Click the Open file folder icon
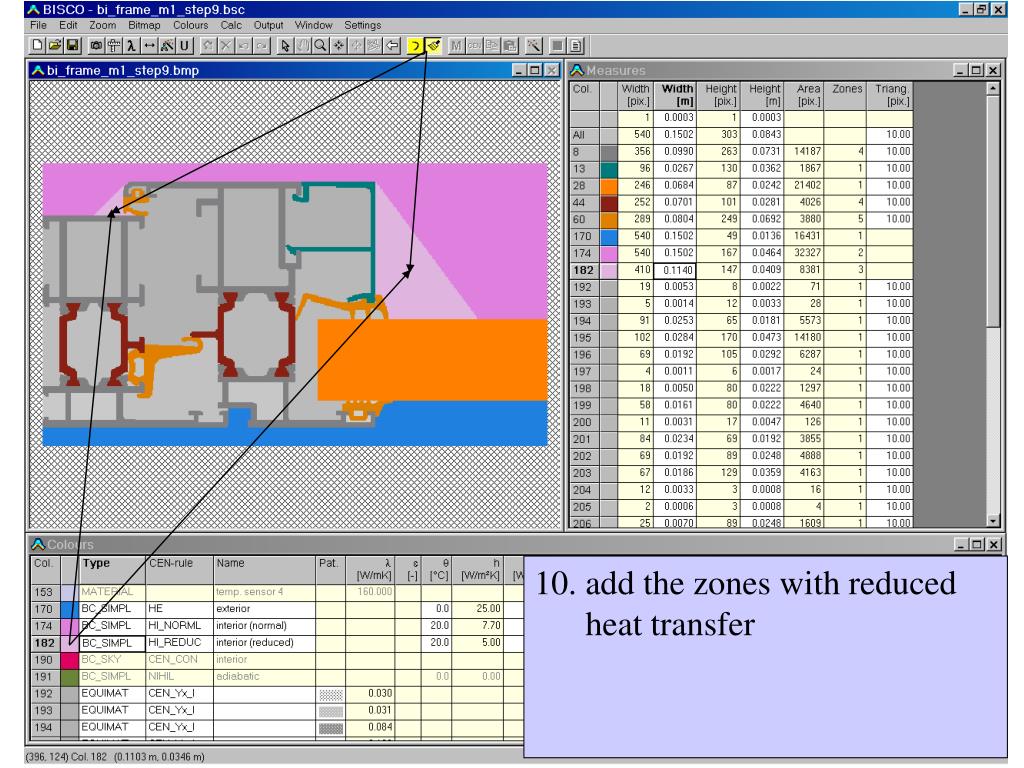Screen dimensions: 1024x768 (x=55, y=46)
